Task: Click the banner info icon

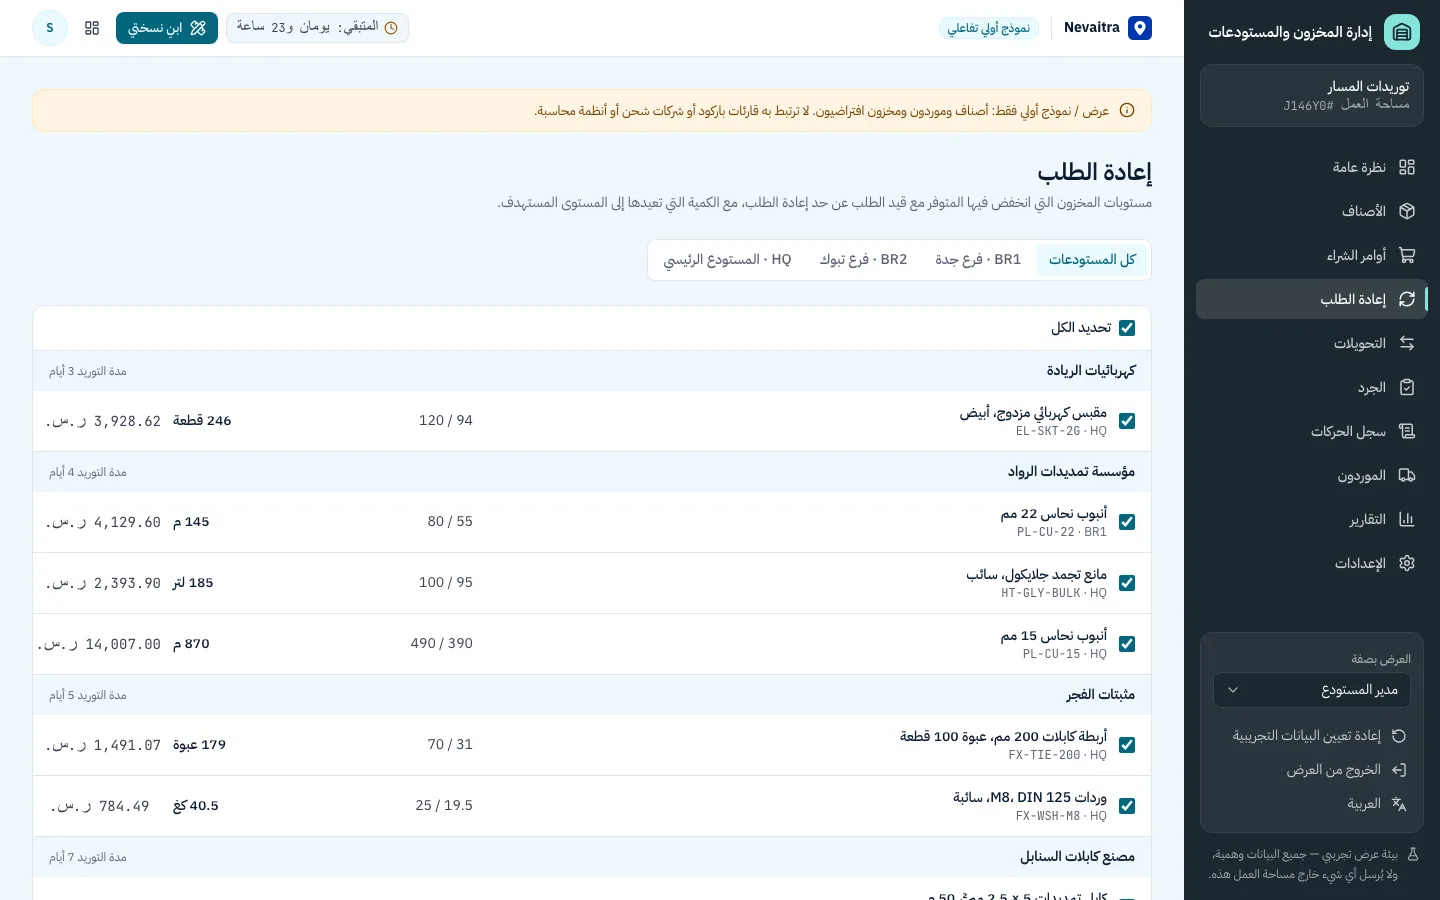Action: (x=1127, y=111)
